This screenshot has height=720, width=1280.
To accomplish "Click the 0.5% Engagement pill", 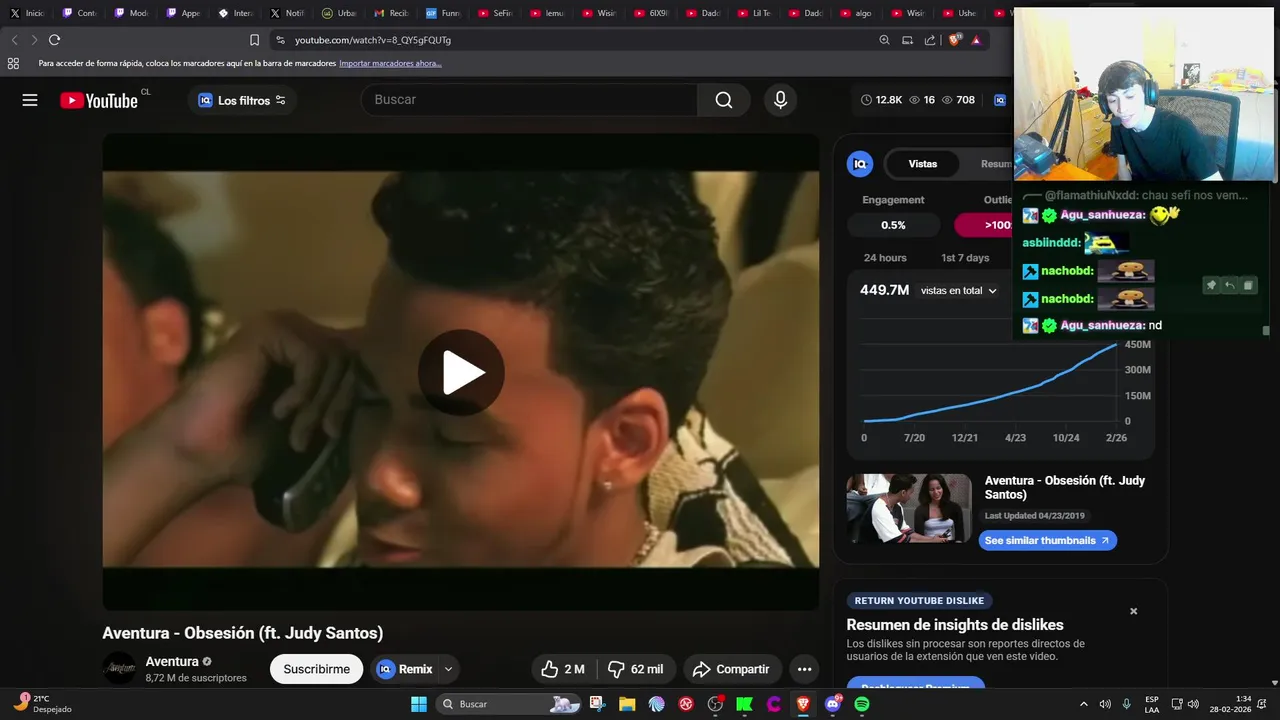I will pyautogui.click(x=893, y=225).
